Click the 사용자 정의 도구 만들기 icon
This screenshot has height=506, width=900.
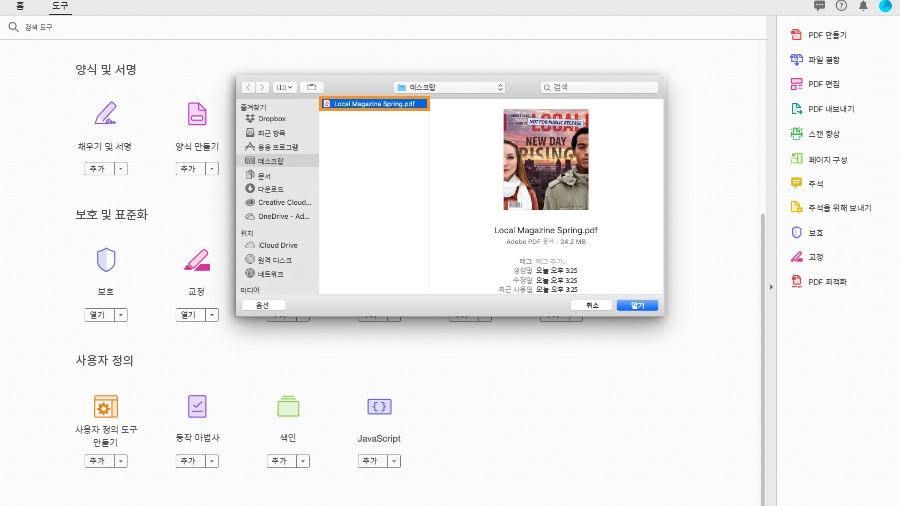coord(106,406)
